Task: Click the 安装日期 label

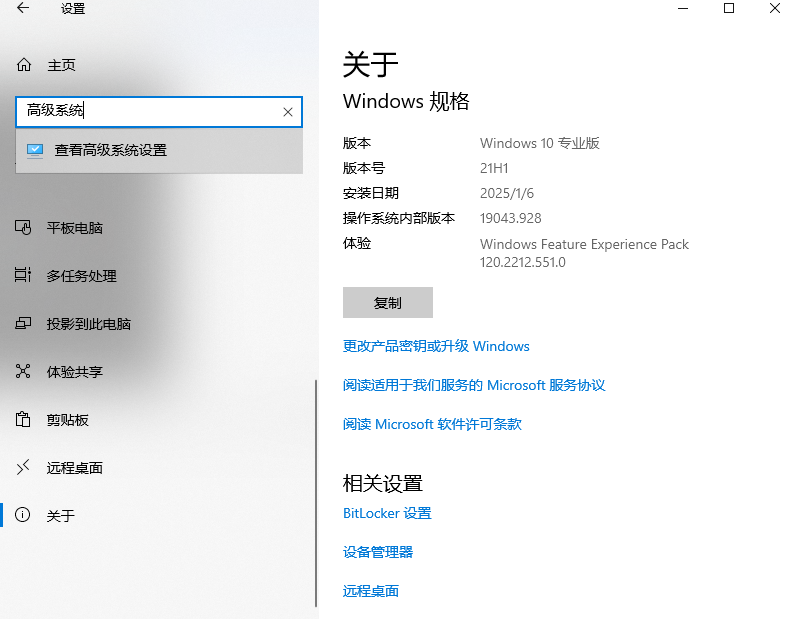Action: [371, 193]
